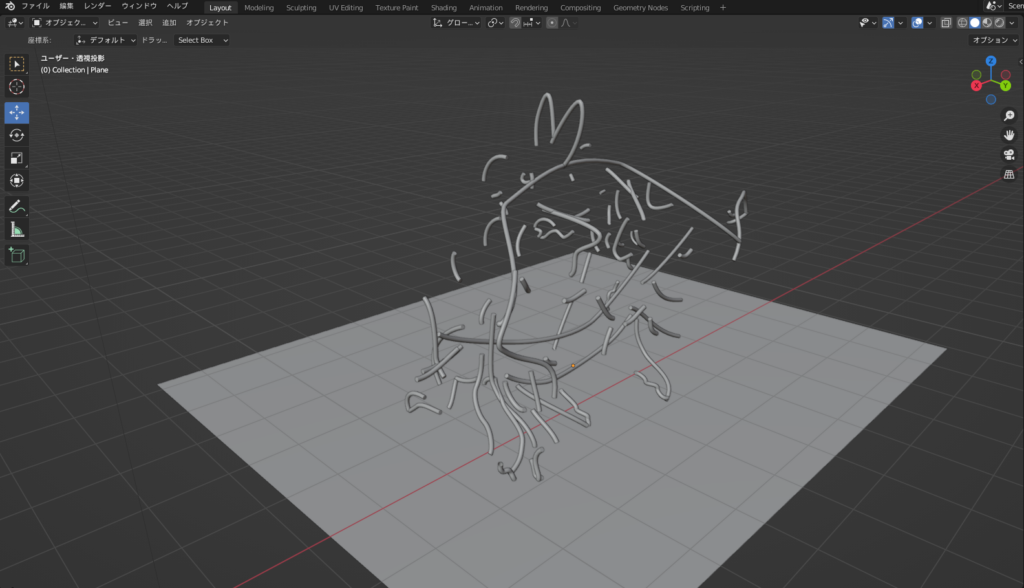Switch to rendered viewport shading
Viewport: 1024px width, 588px height.
click(999, 23)
